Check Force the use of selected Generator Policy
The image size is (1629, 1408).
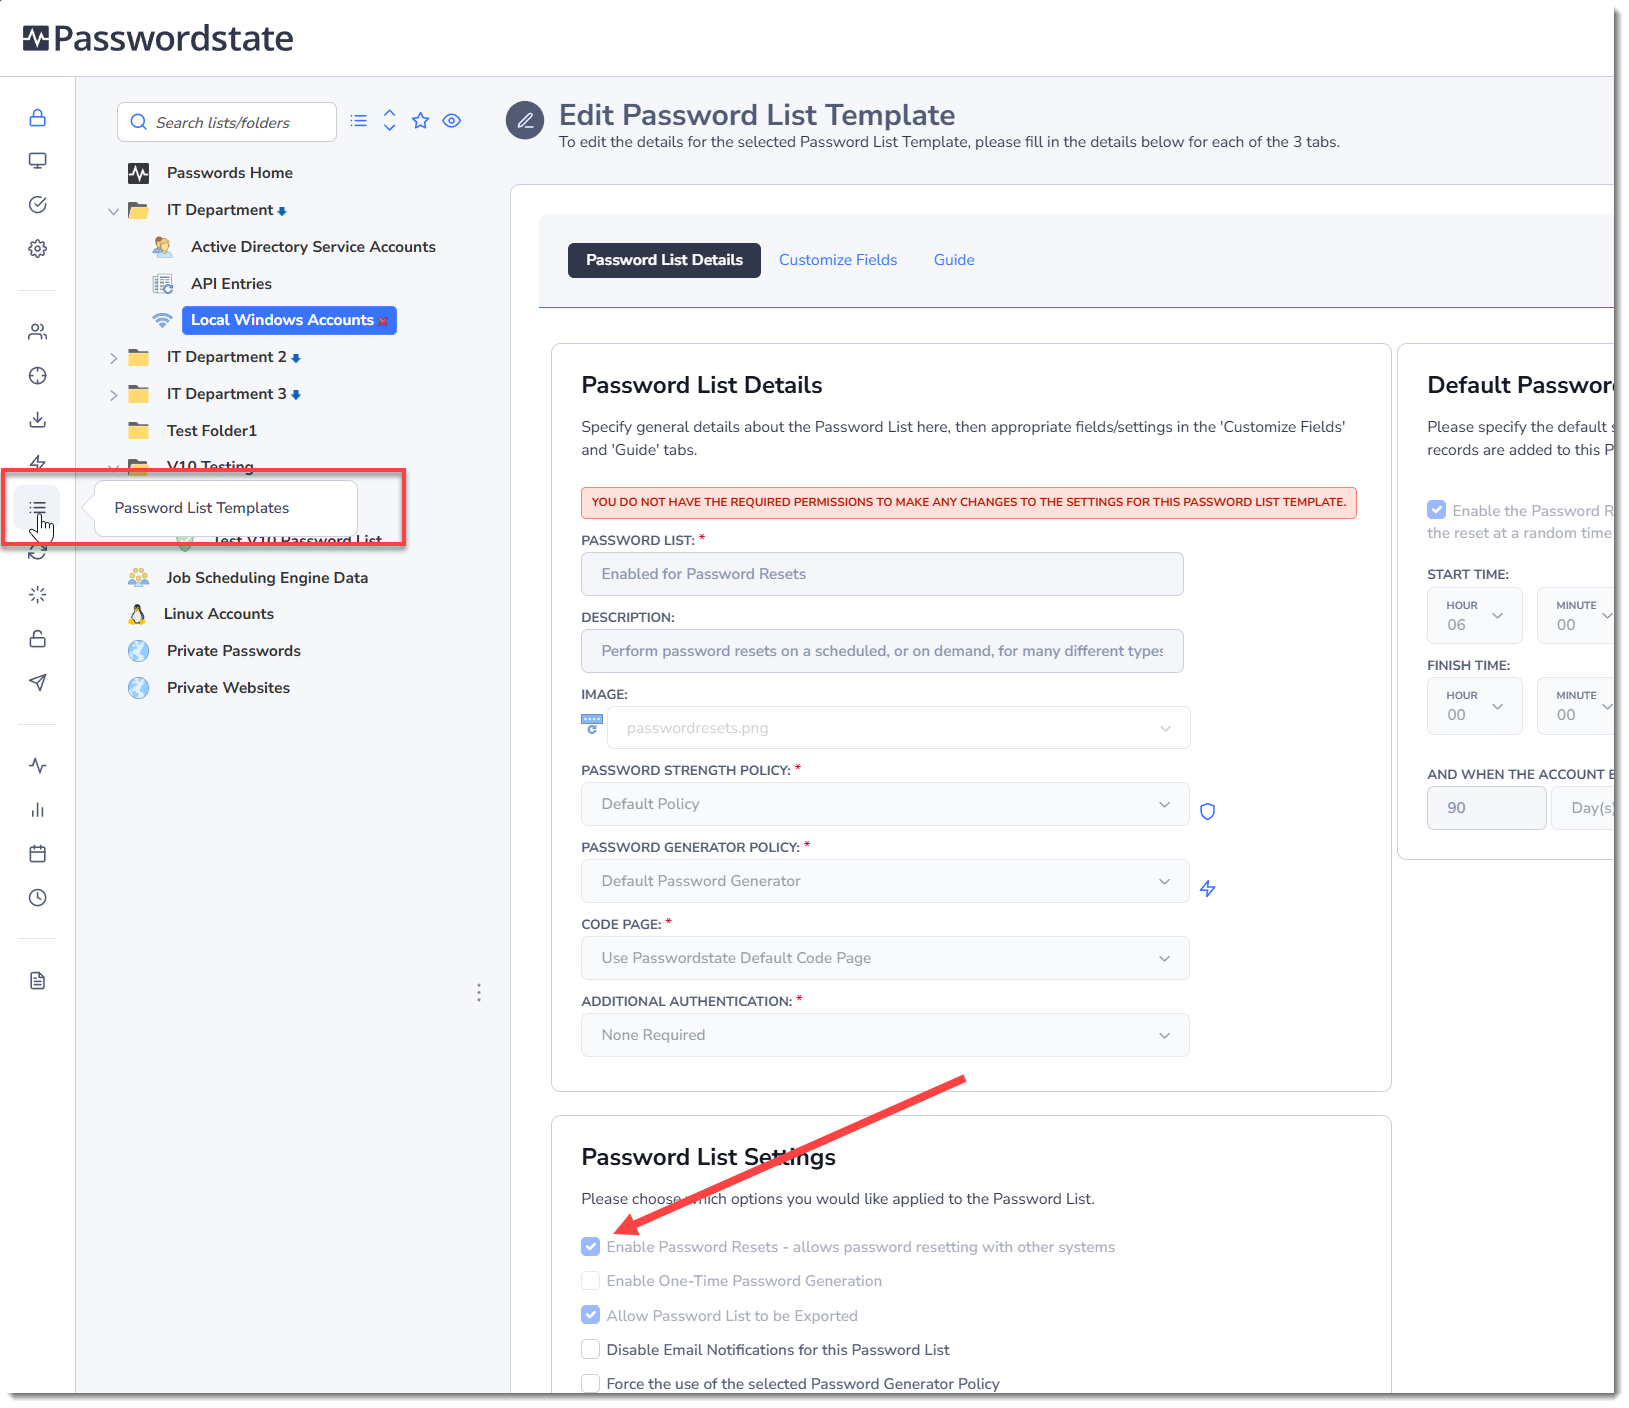point(591,1384)
